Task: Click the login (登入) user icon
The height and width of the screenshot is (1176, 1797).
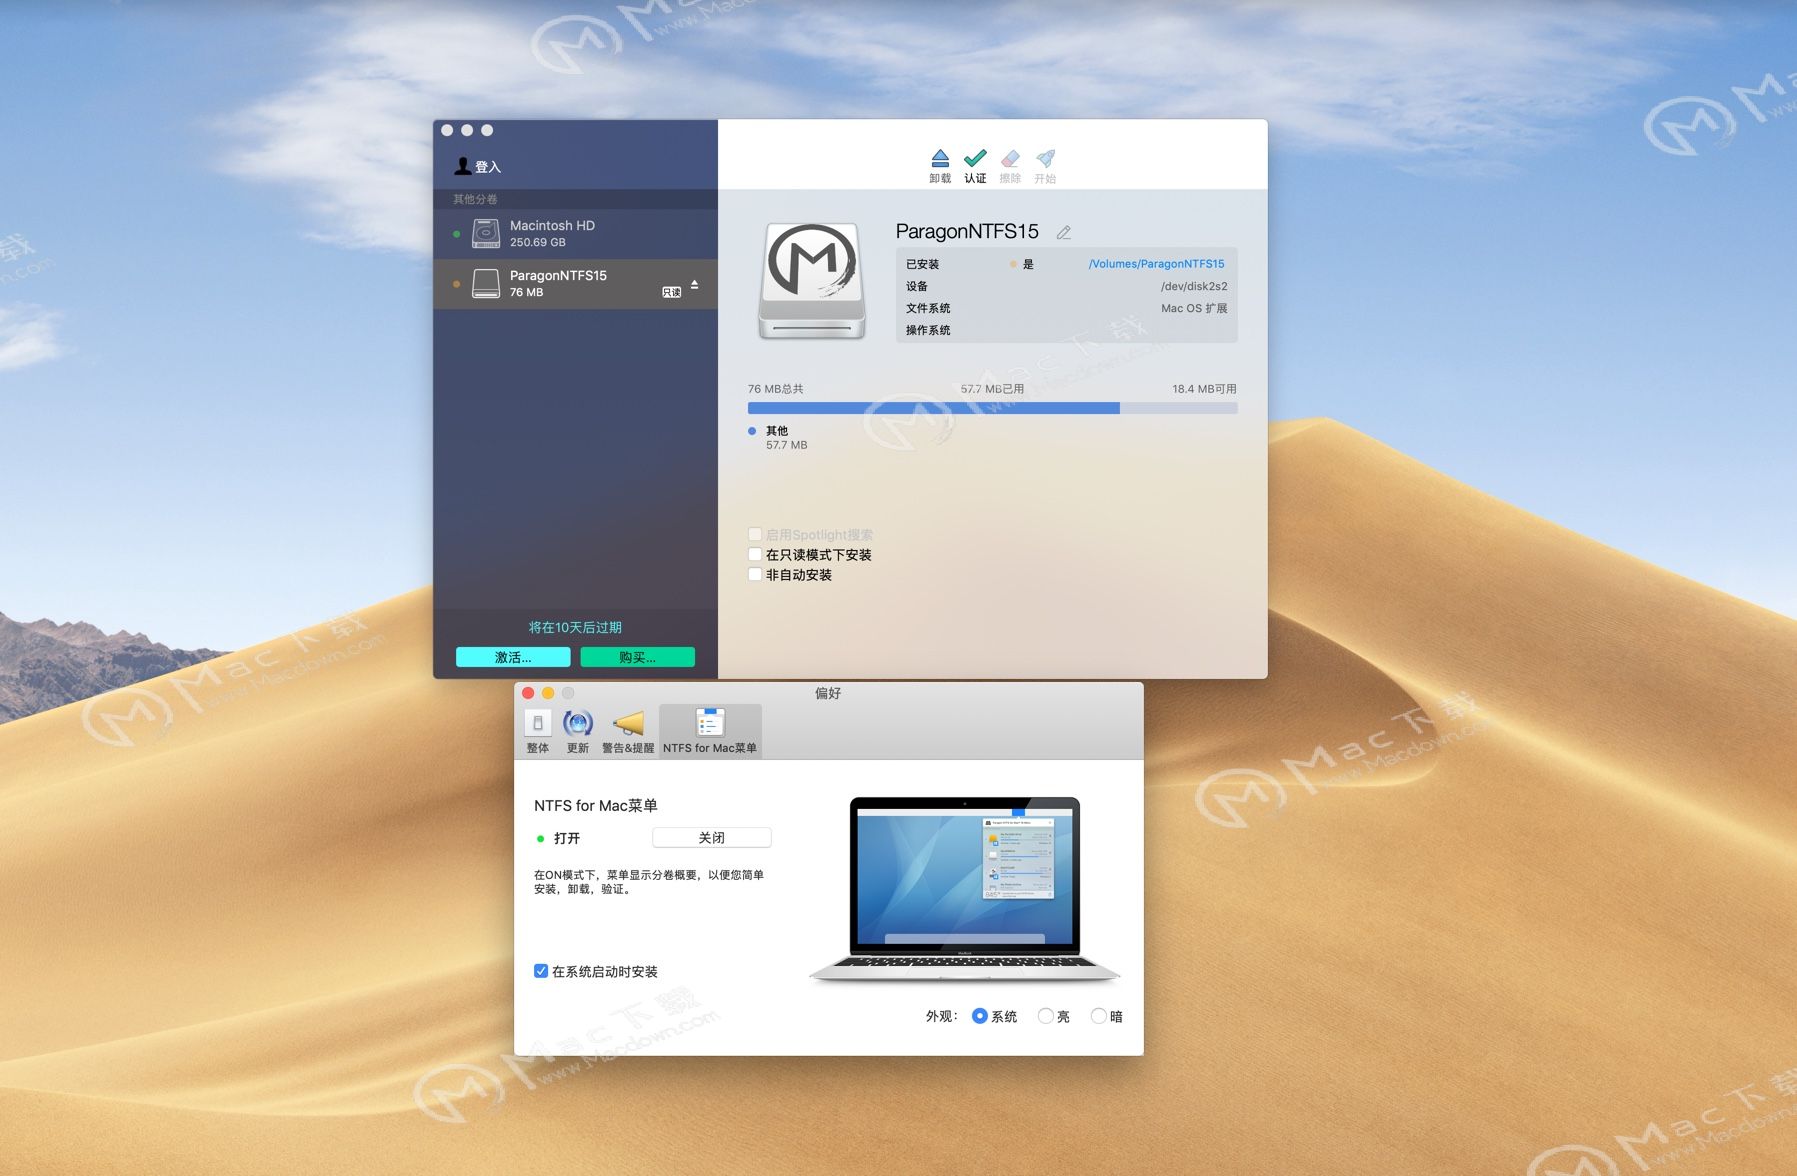Action: click(x=463, y=166)
